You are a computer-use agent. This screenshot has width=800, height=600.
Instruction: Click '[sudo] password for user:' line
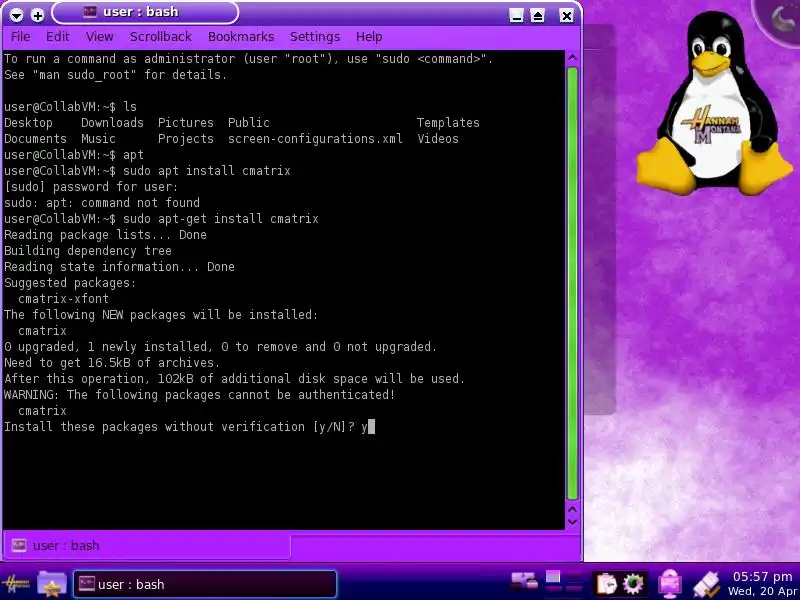[x=91, y=187]
